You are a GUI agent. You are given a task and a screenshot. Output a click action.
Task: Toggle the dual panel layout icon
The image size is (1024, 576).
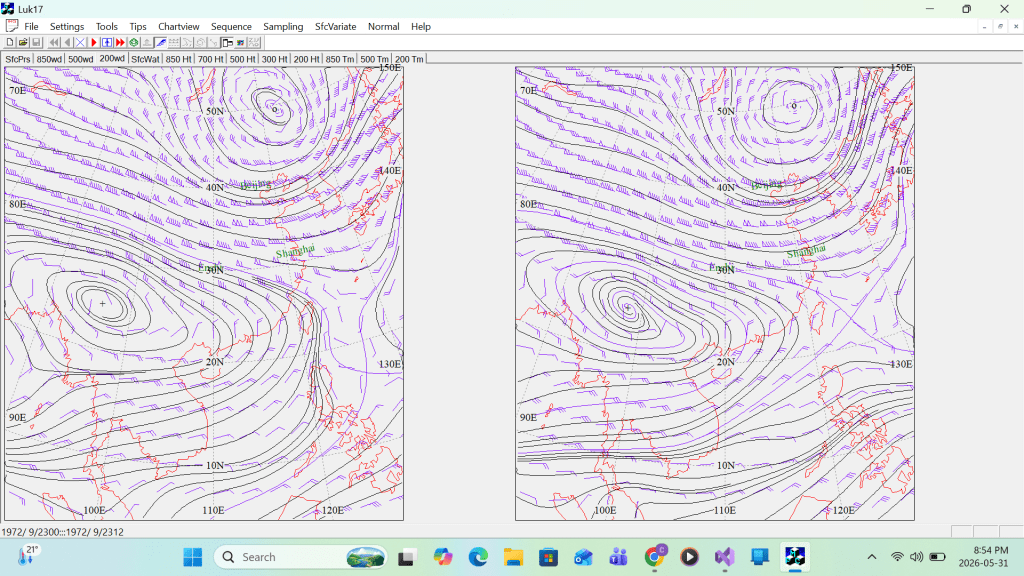coord(227,42)
